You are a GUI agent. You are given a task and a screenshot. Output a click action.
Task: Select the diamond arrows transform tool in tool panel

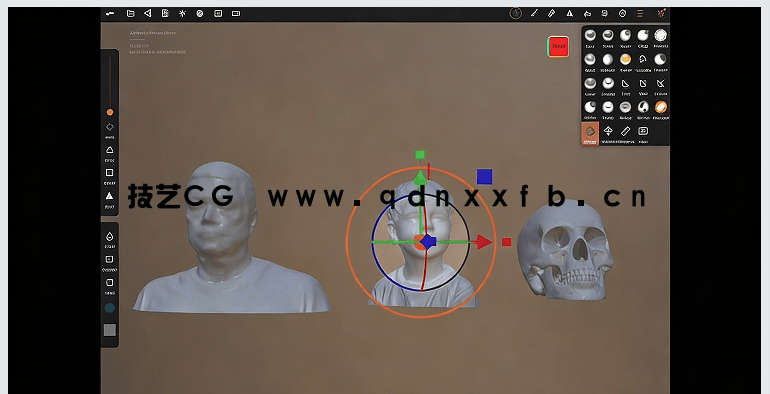pyautogui.click(x=608, y=131)
